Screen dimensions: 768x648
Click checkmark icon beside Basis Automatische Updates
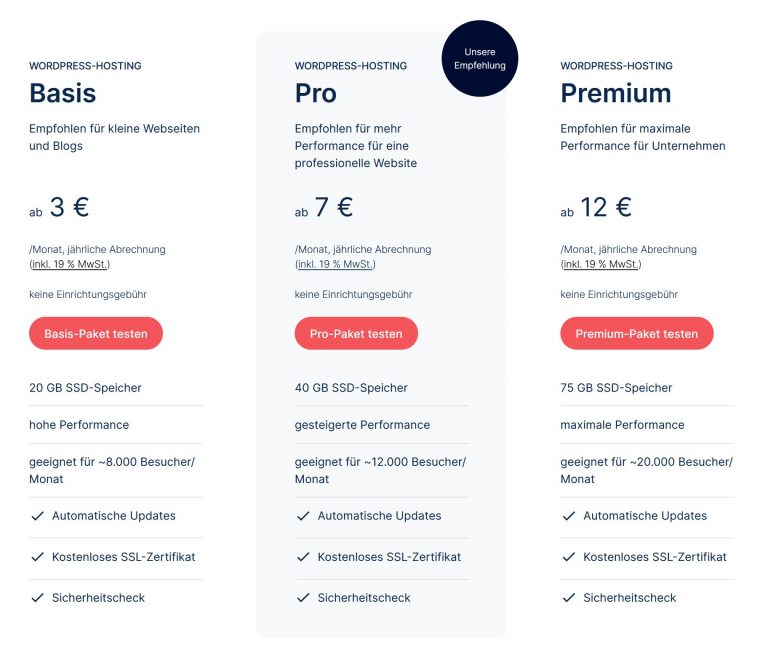pos(37,516)
